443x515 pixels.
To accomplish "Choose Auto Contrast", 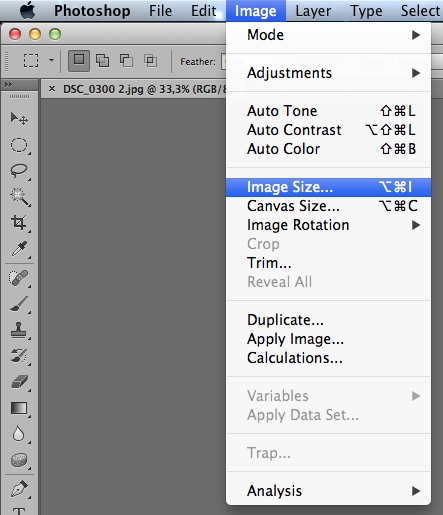I will click(x=328, y=130).
